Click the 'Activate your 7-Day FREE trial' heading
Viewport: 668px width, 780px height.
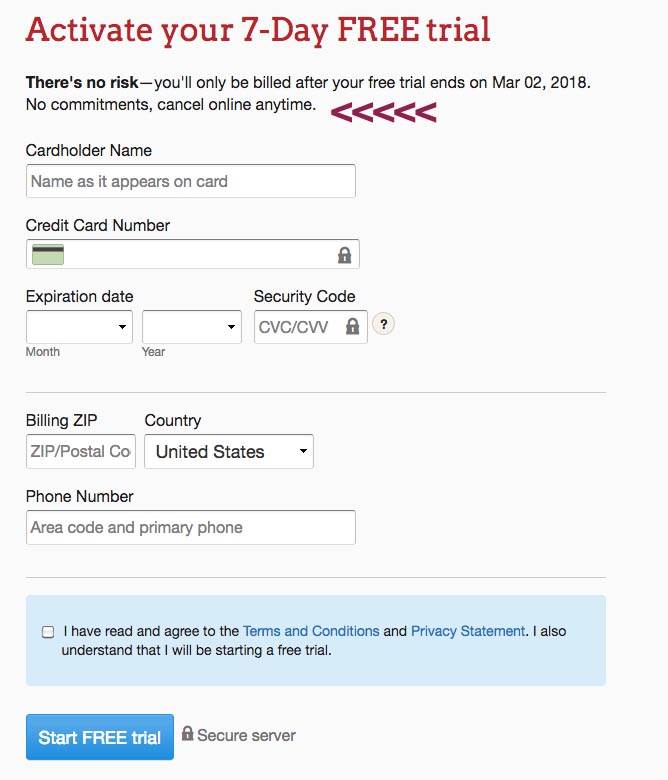tap(258, 29)
